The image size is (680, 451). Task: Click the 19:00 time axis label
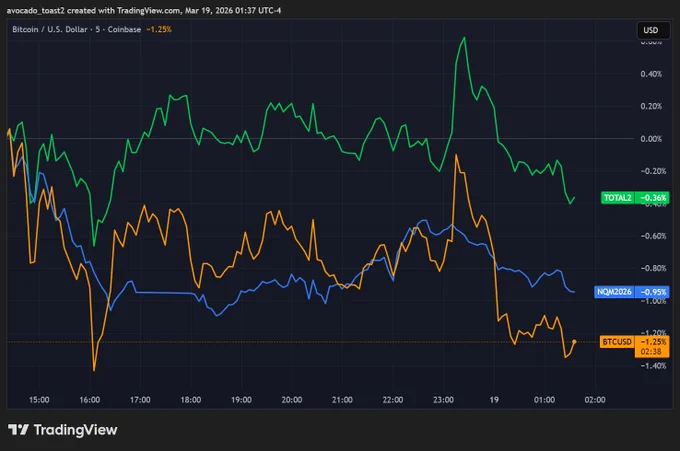click(x=241, y=399)
